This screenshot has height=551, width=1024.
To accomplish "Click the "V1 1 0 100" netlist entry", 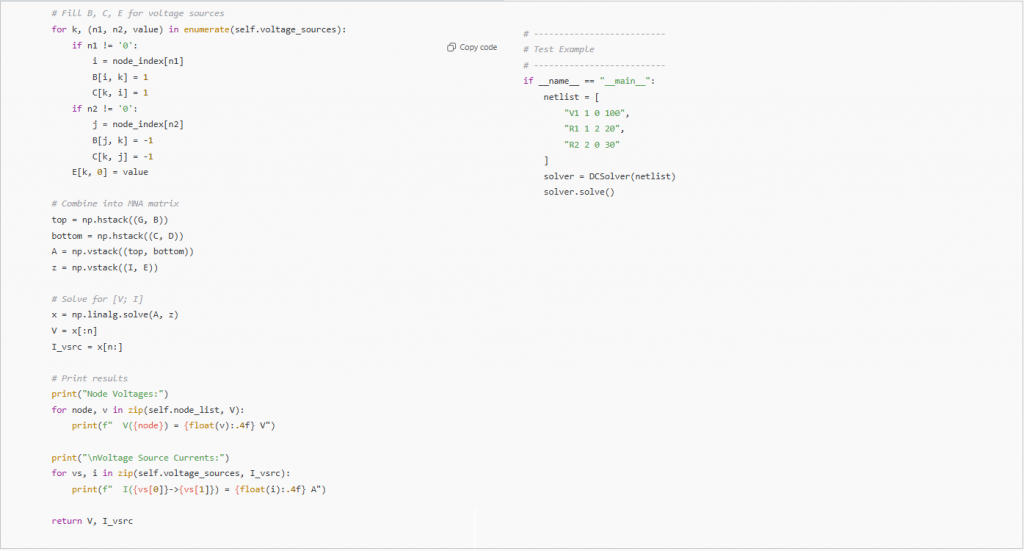I will 597,113.
